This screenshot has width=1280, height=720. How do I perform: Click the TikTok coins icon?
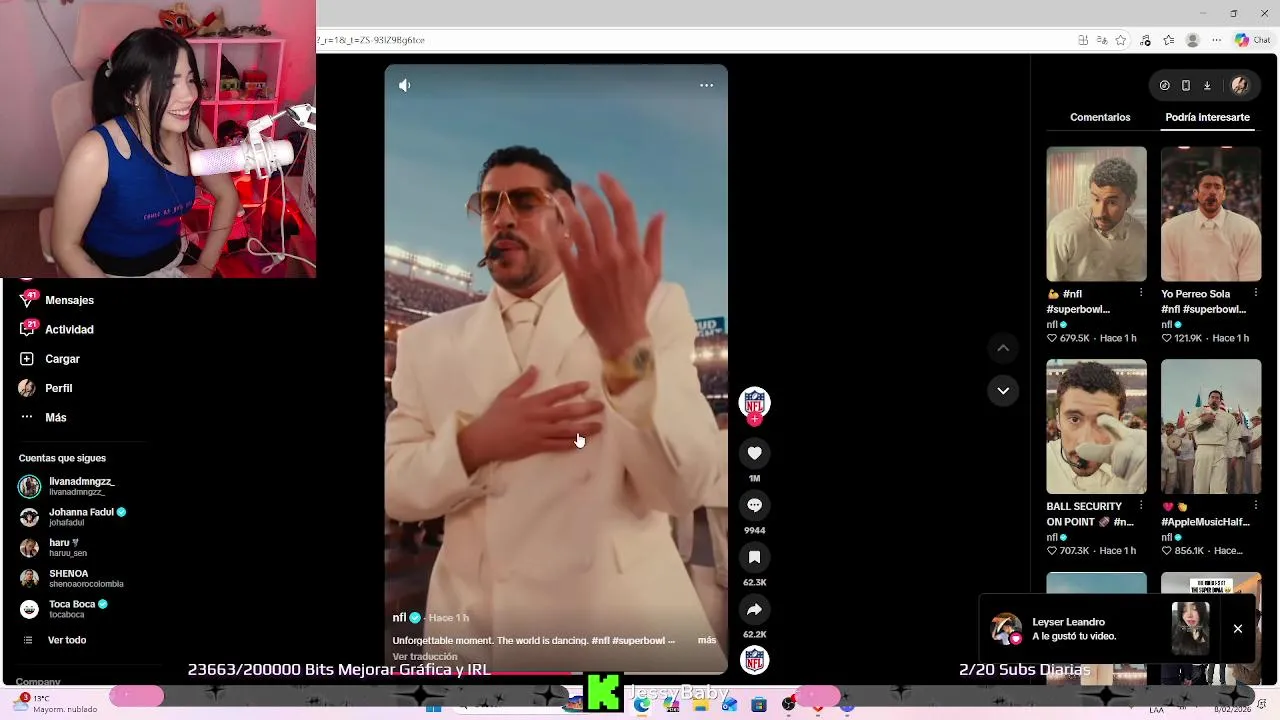pos(1164,86)
